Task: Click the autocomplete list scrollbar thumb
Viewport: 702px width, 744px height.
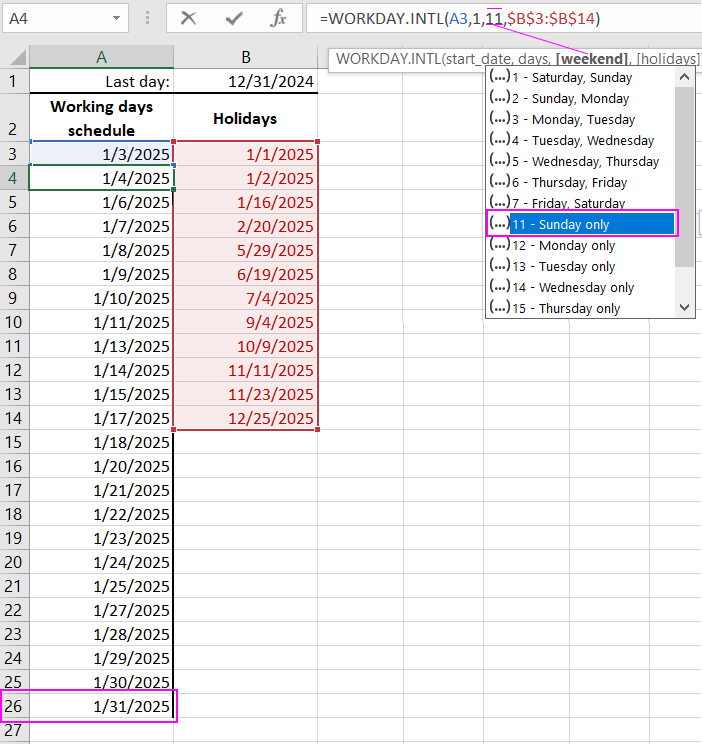Action: [x=684, y=177]
